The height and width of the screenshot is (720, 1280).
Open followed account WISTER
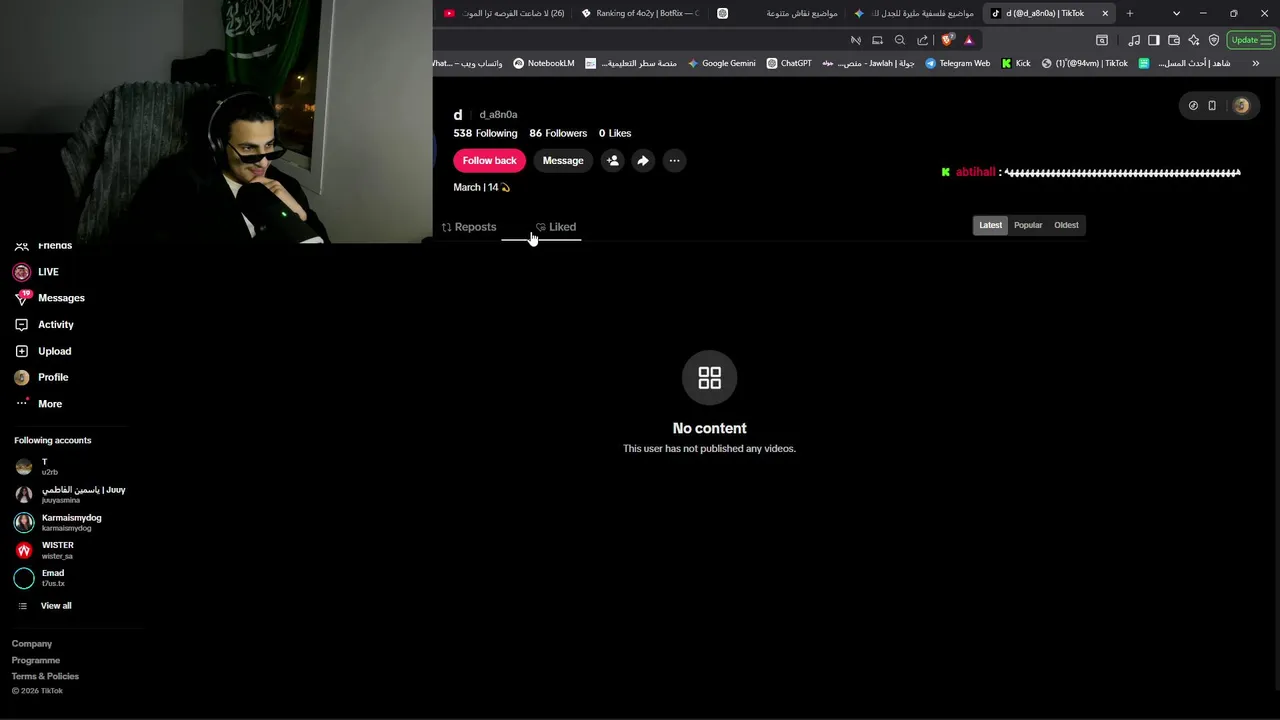[x=44, y=550]
